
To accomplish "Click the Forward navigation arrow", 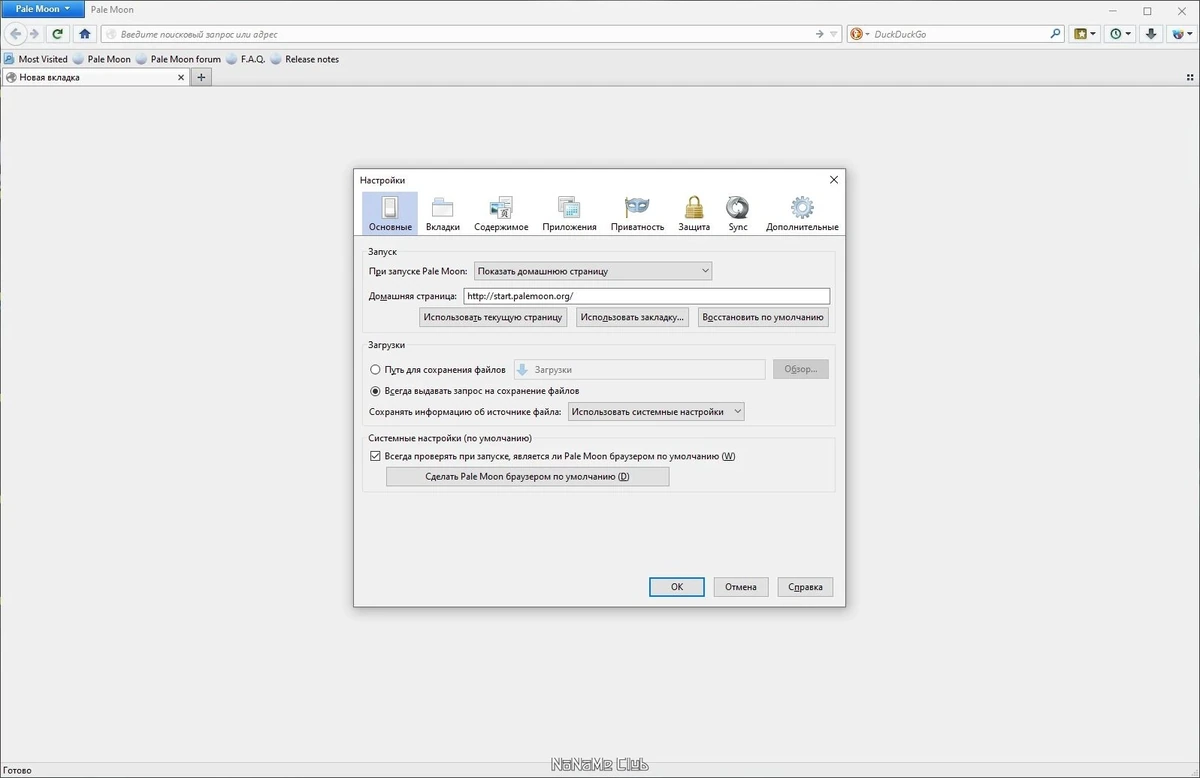I will (34, 34).
